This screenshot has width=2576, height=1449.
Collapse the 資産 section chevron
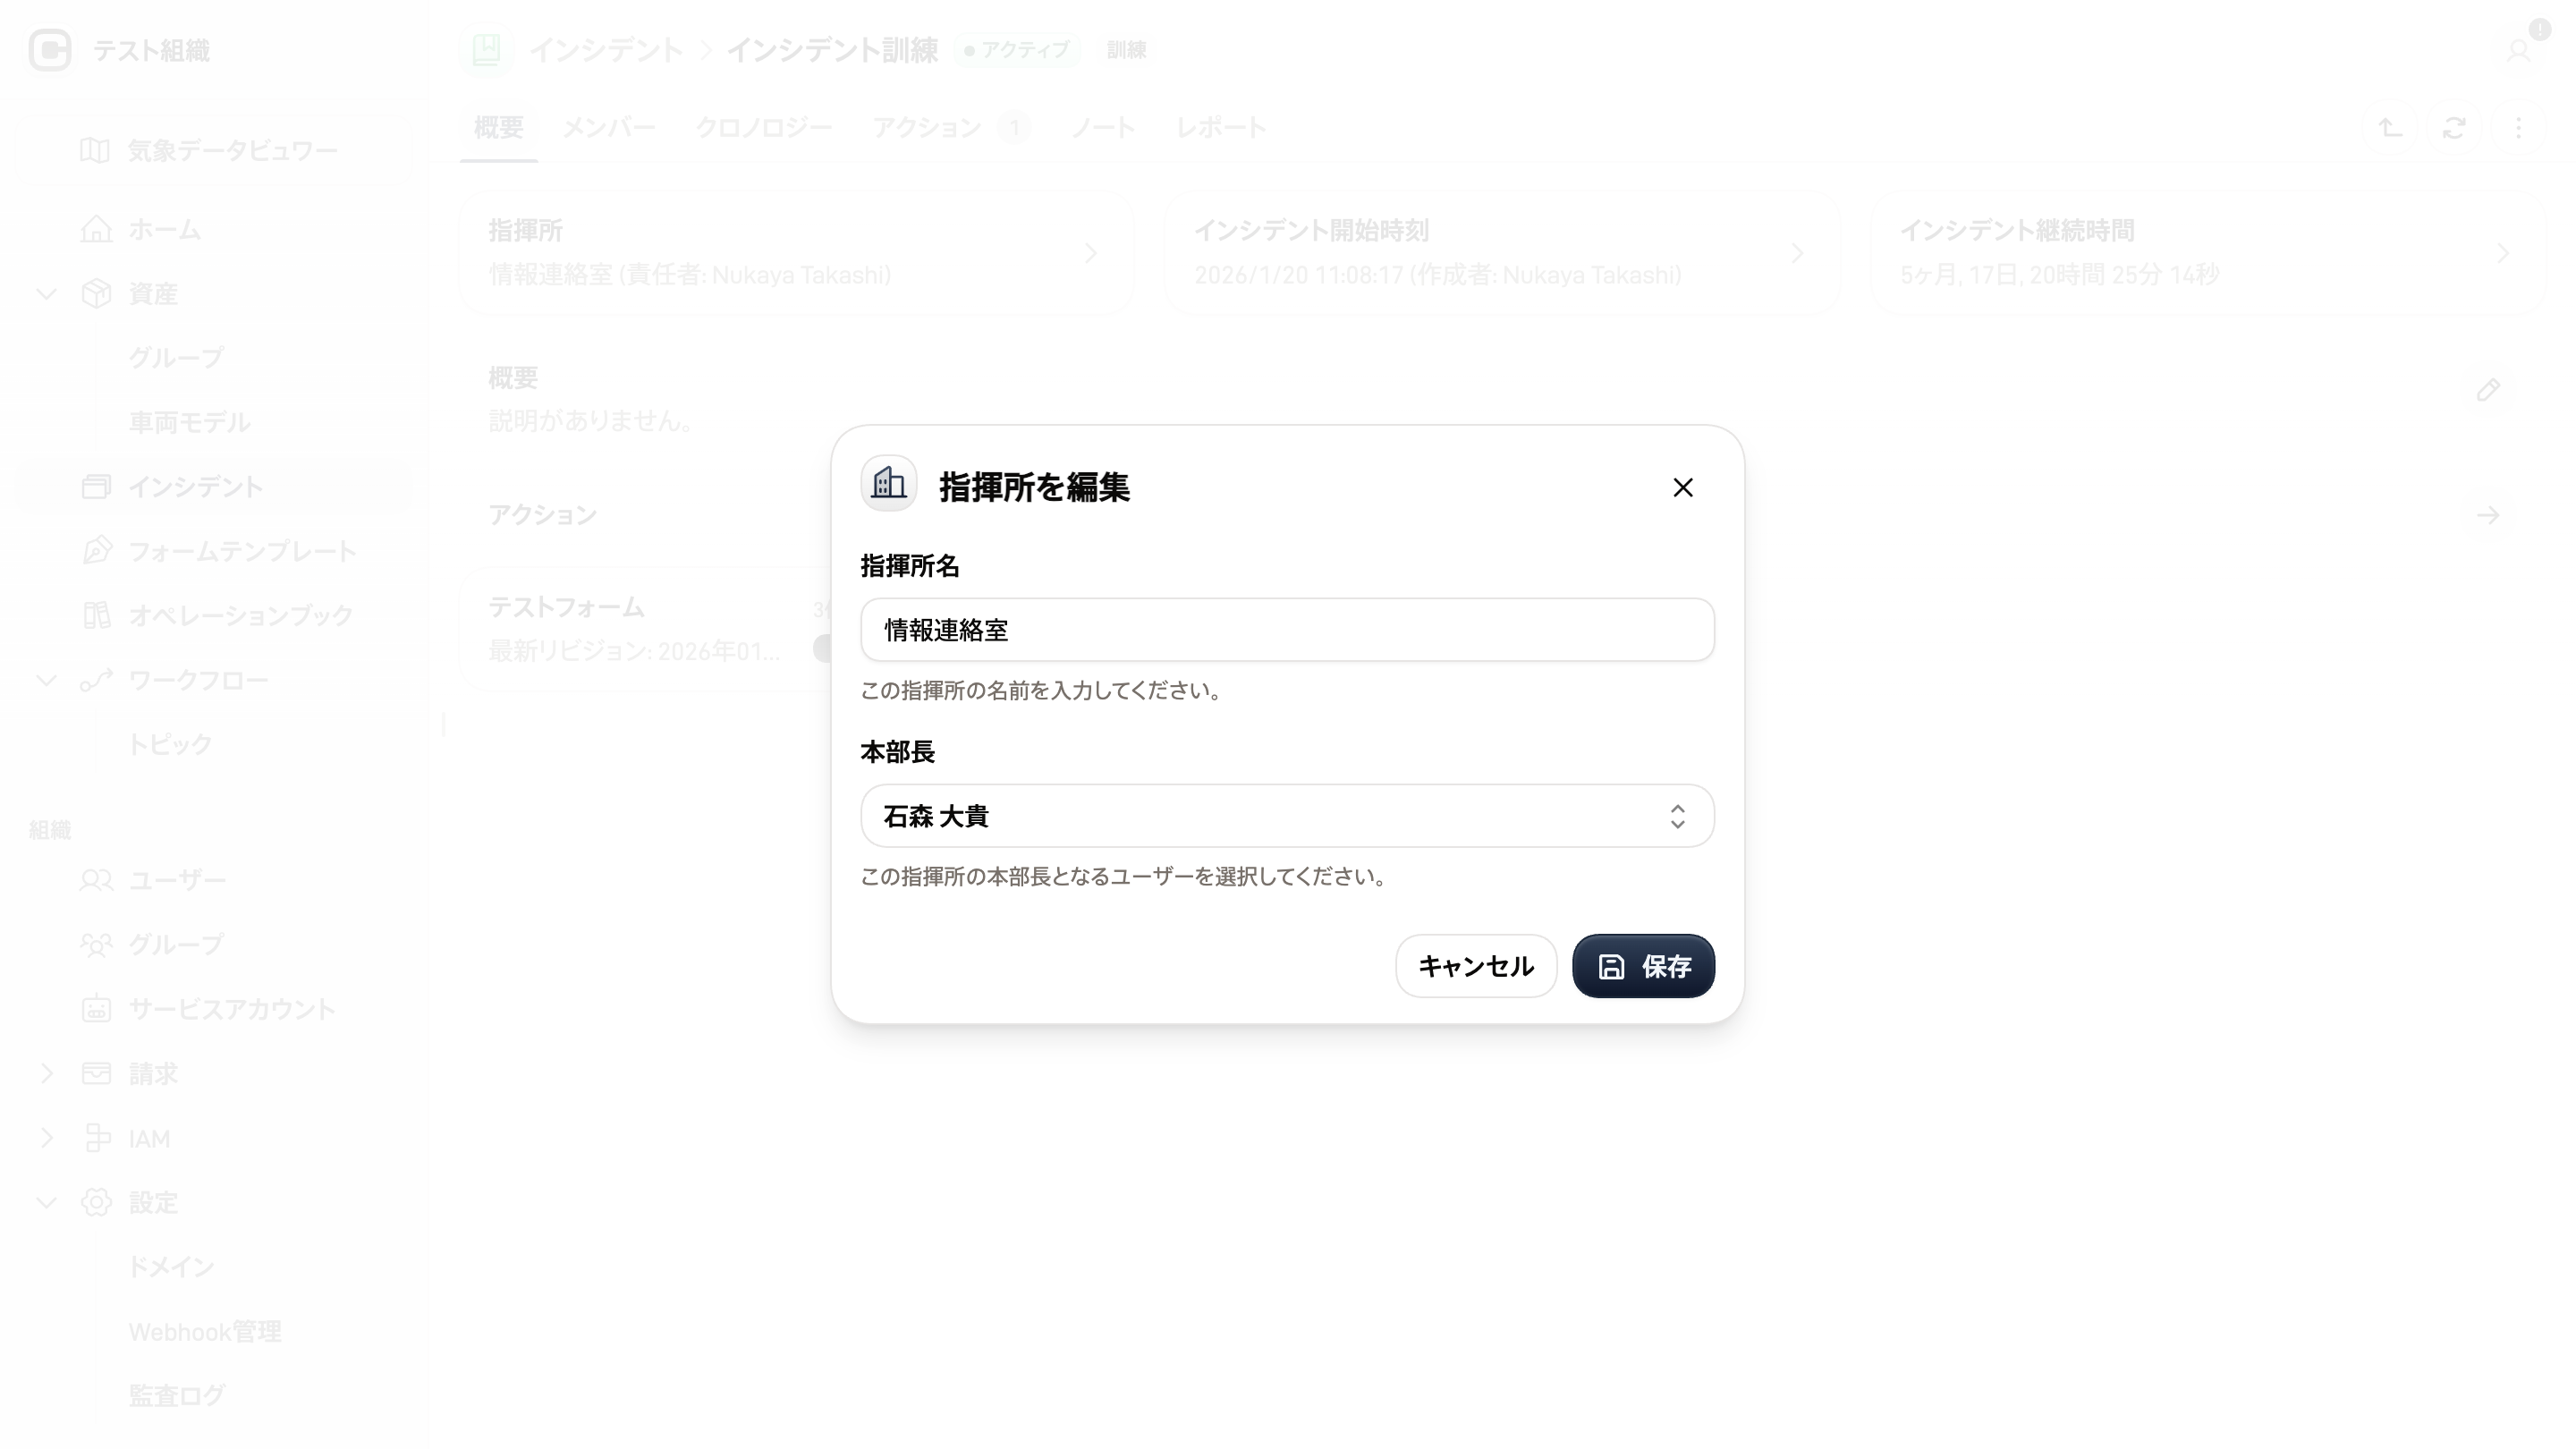pyautogui.click(x=46, y=293)
